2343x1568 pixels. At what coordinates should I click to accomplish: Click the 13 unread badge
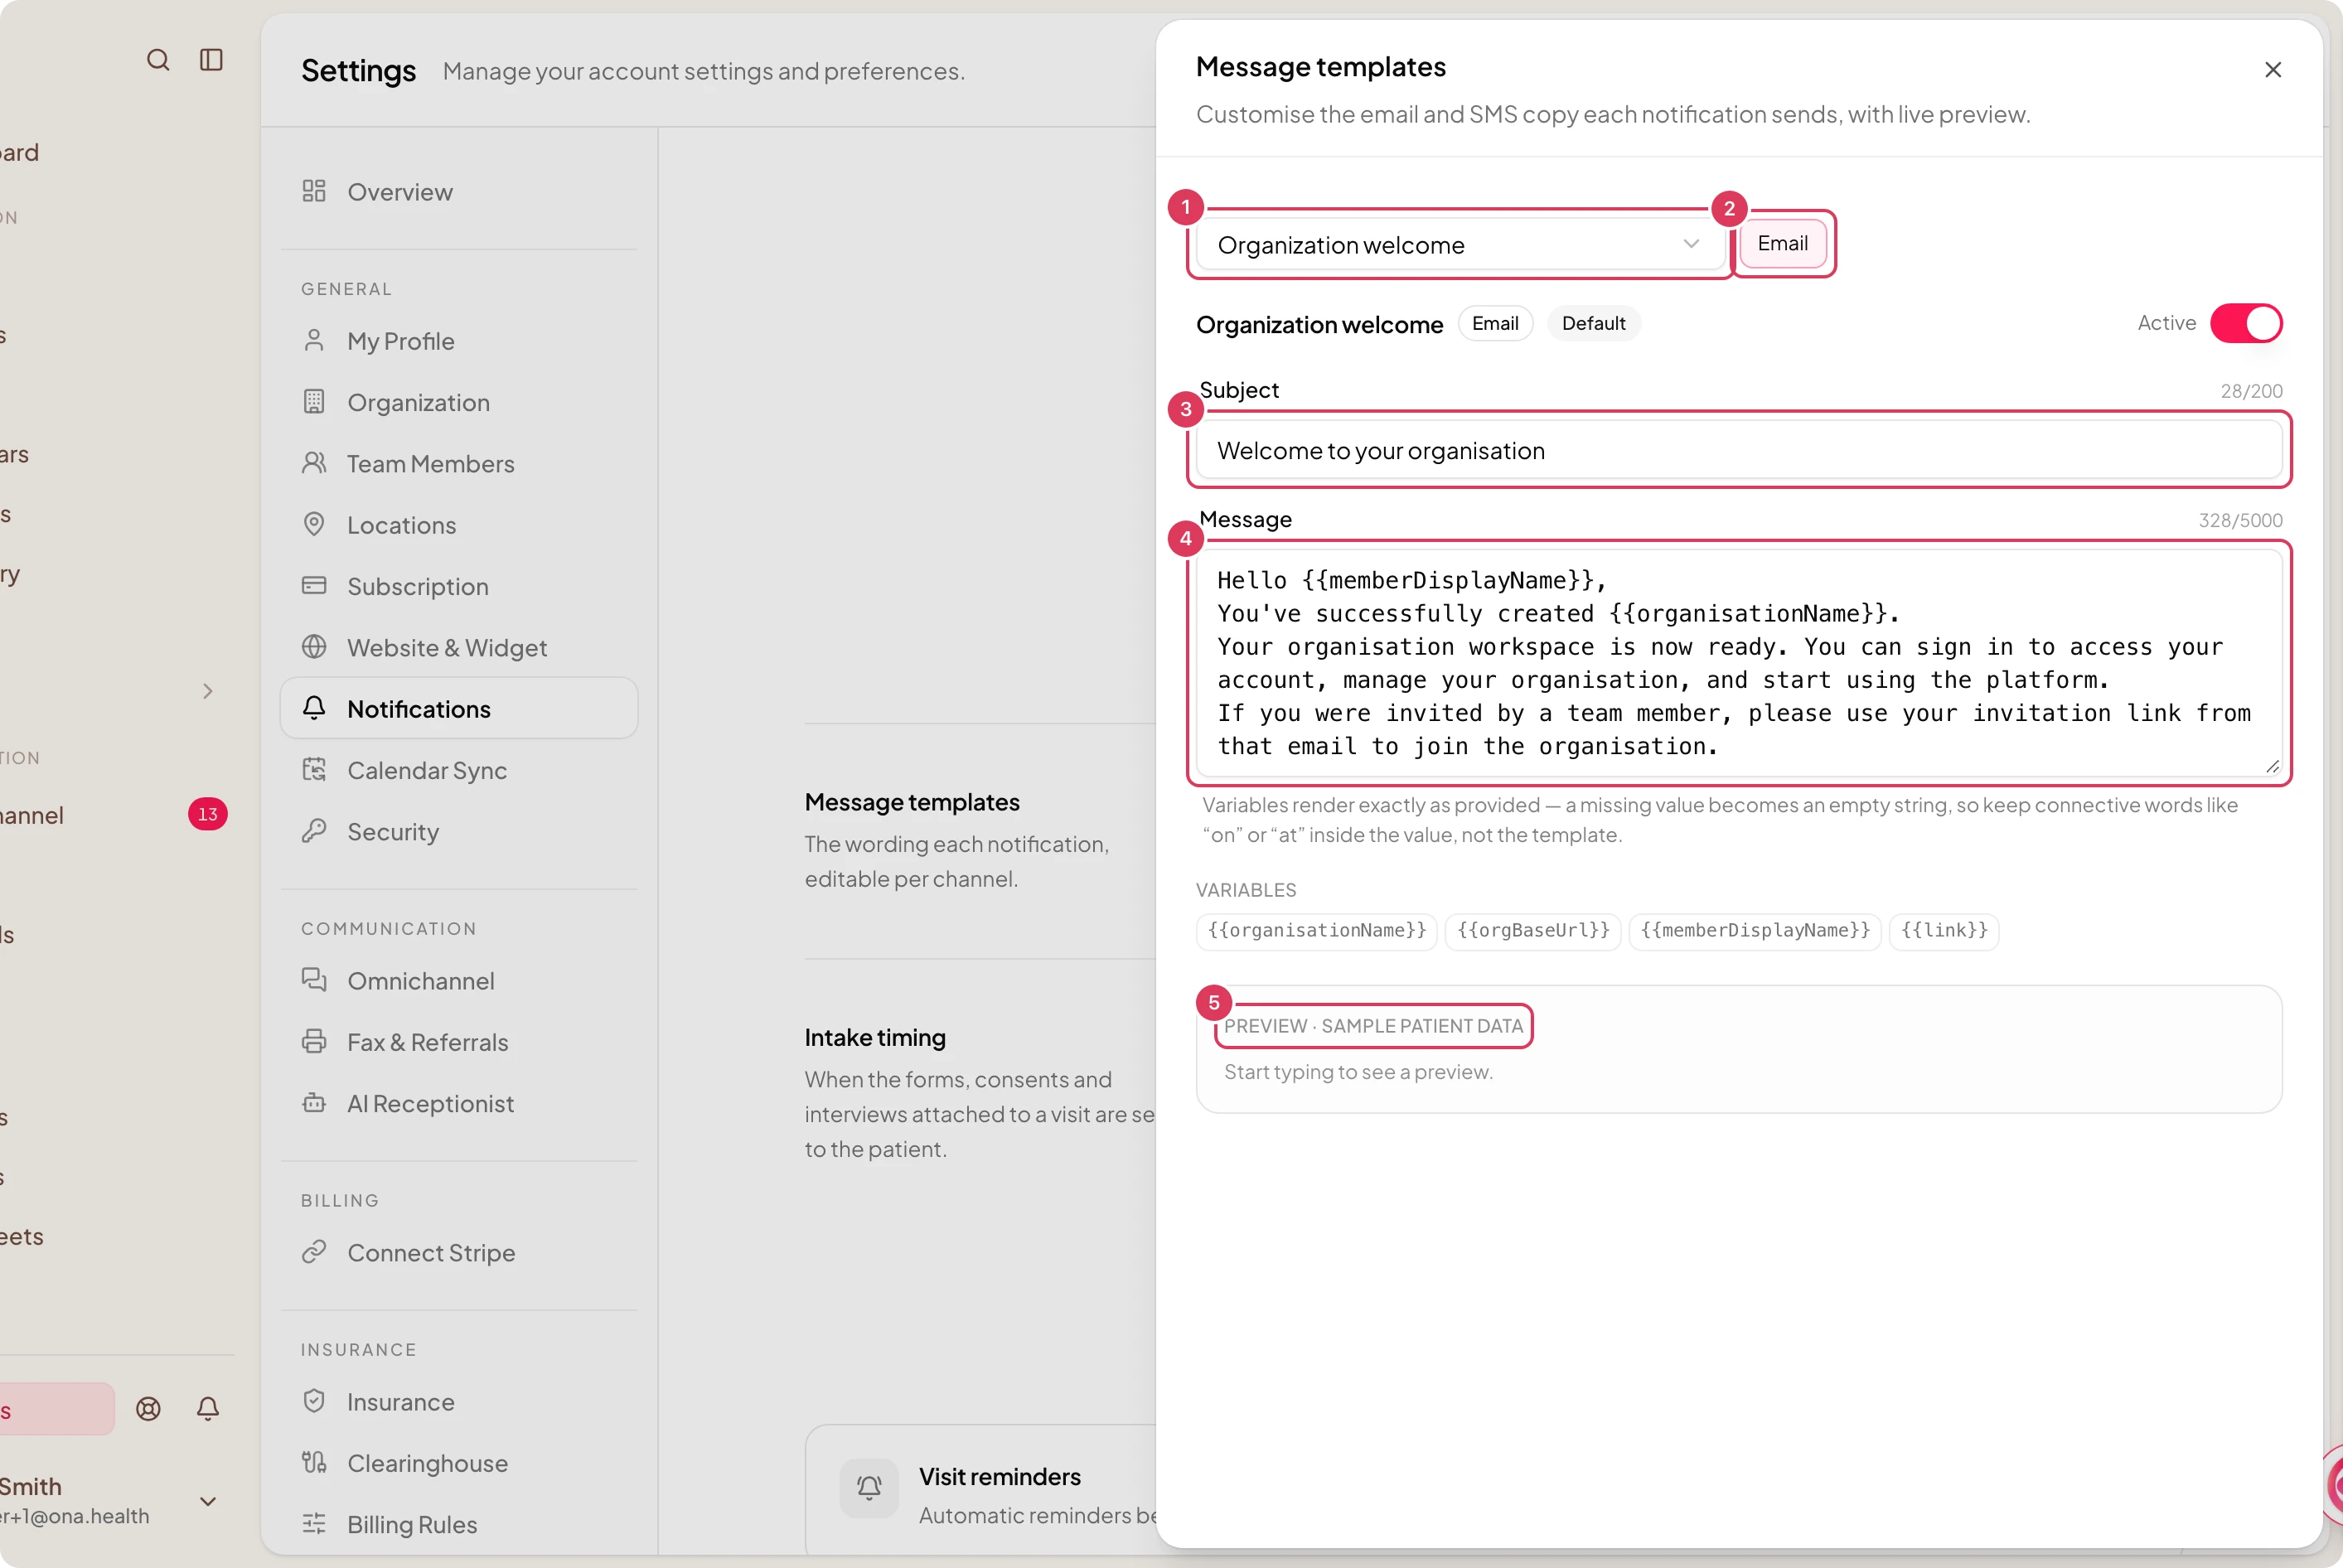pyautogui.click(x=208, y=814)
